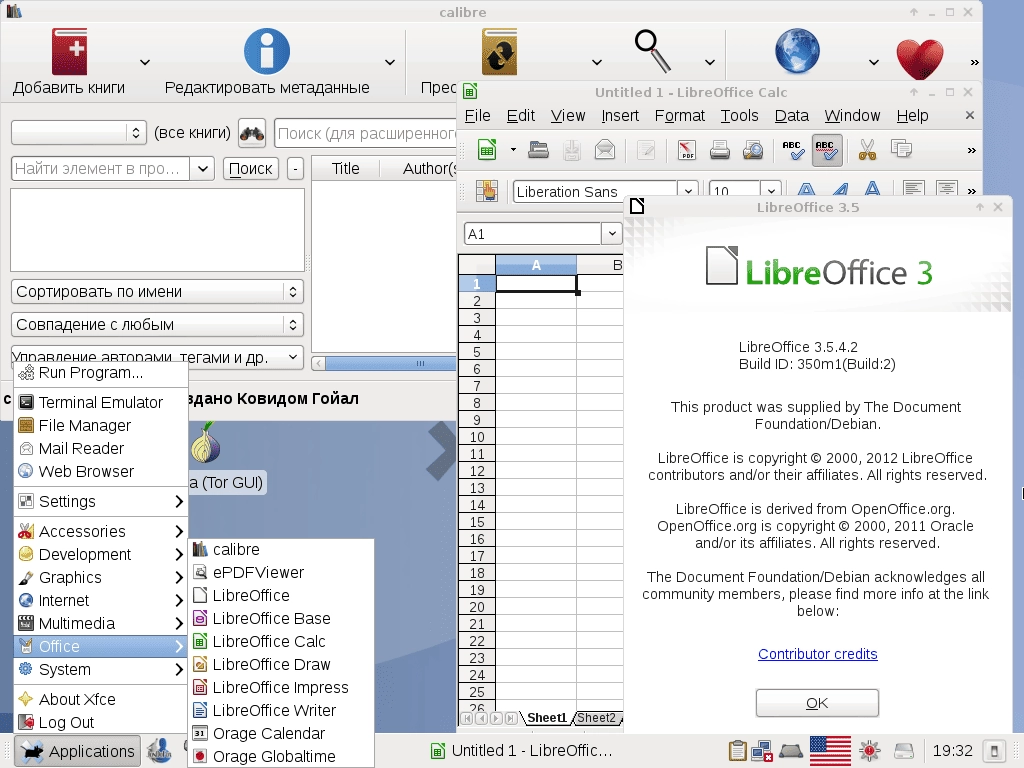Toggle Italic formatting in Calc
This screenshot has height=768, width=1024.
(x=840, y=189)
